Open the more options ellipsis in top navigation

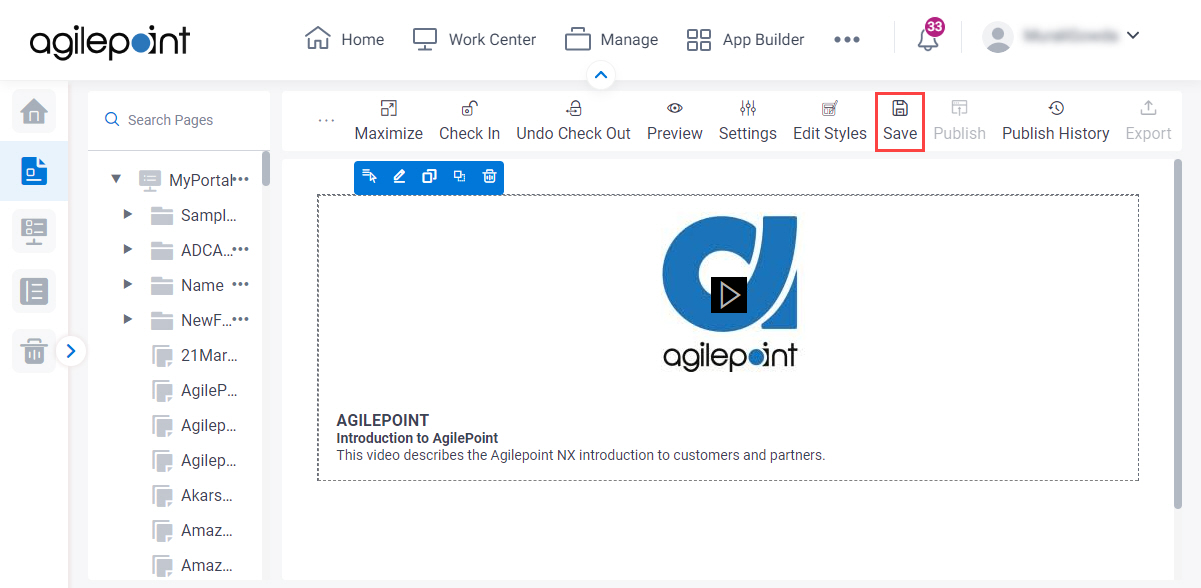847,39
